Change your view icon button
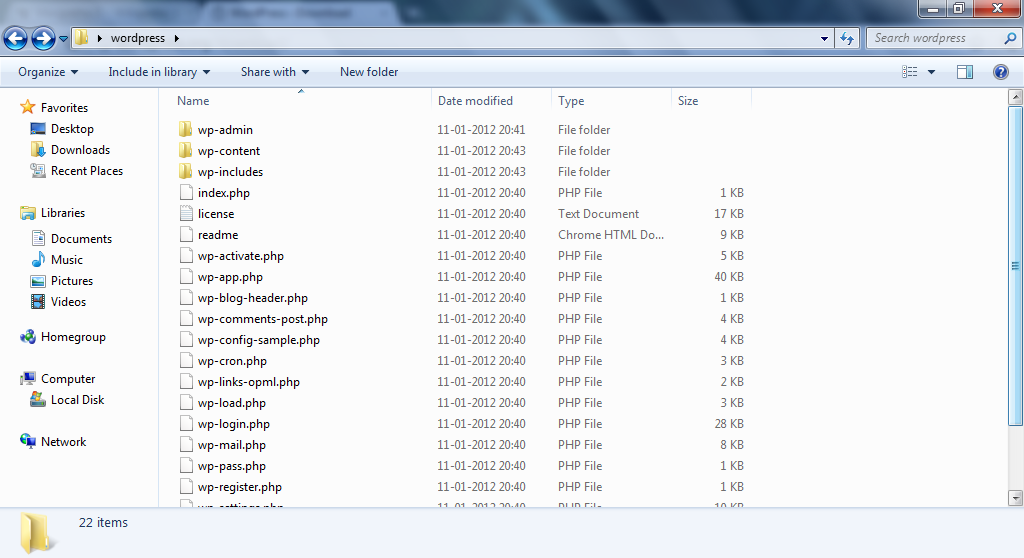This screenshot has width=1024, height=558. tap(910, 72)
